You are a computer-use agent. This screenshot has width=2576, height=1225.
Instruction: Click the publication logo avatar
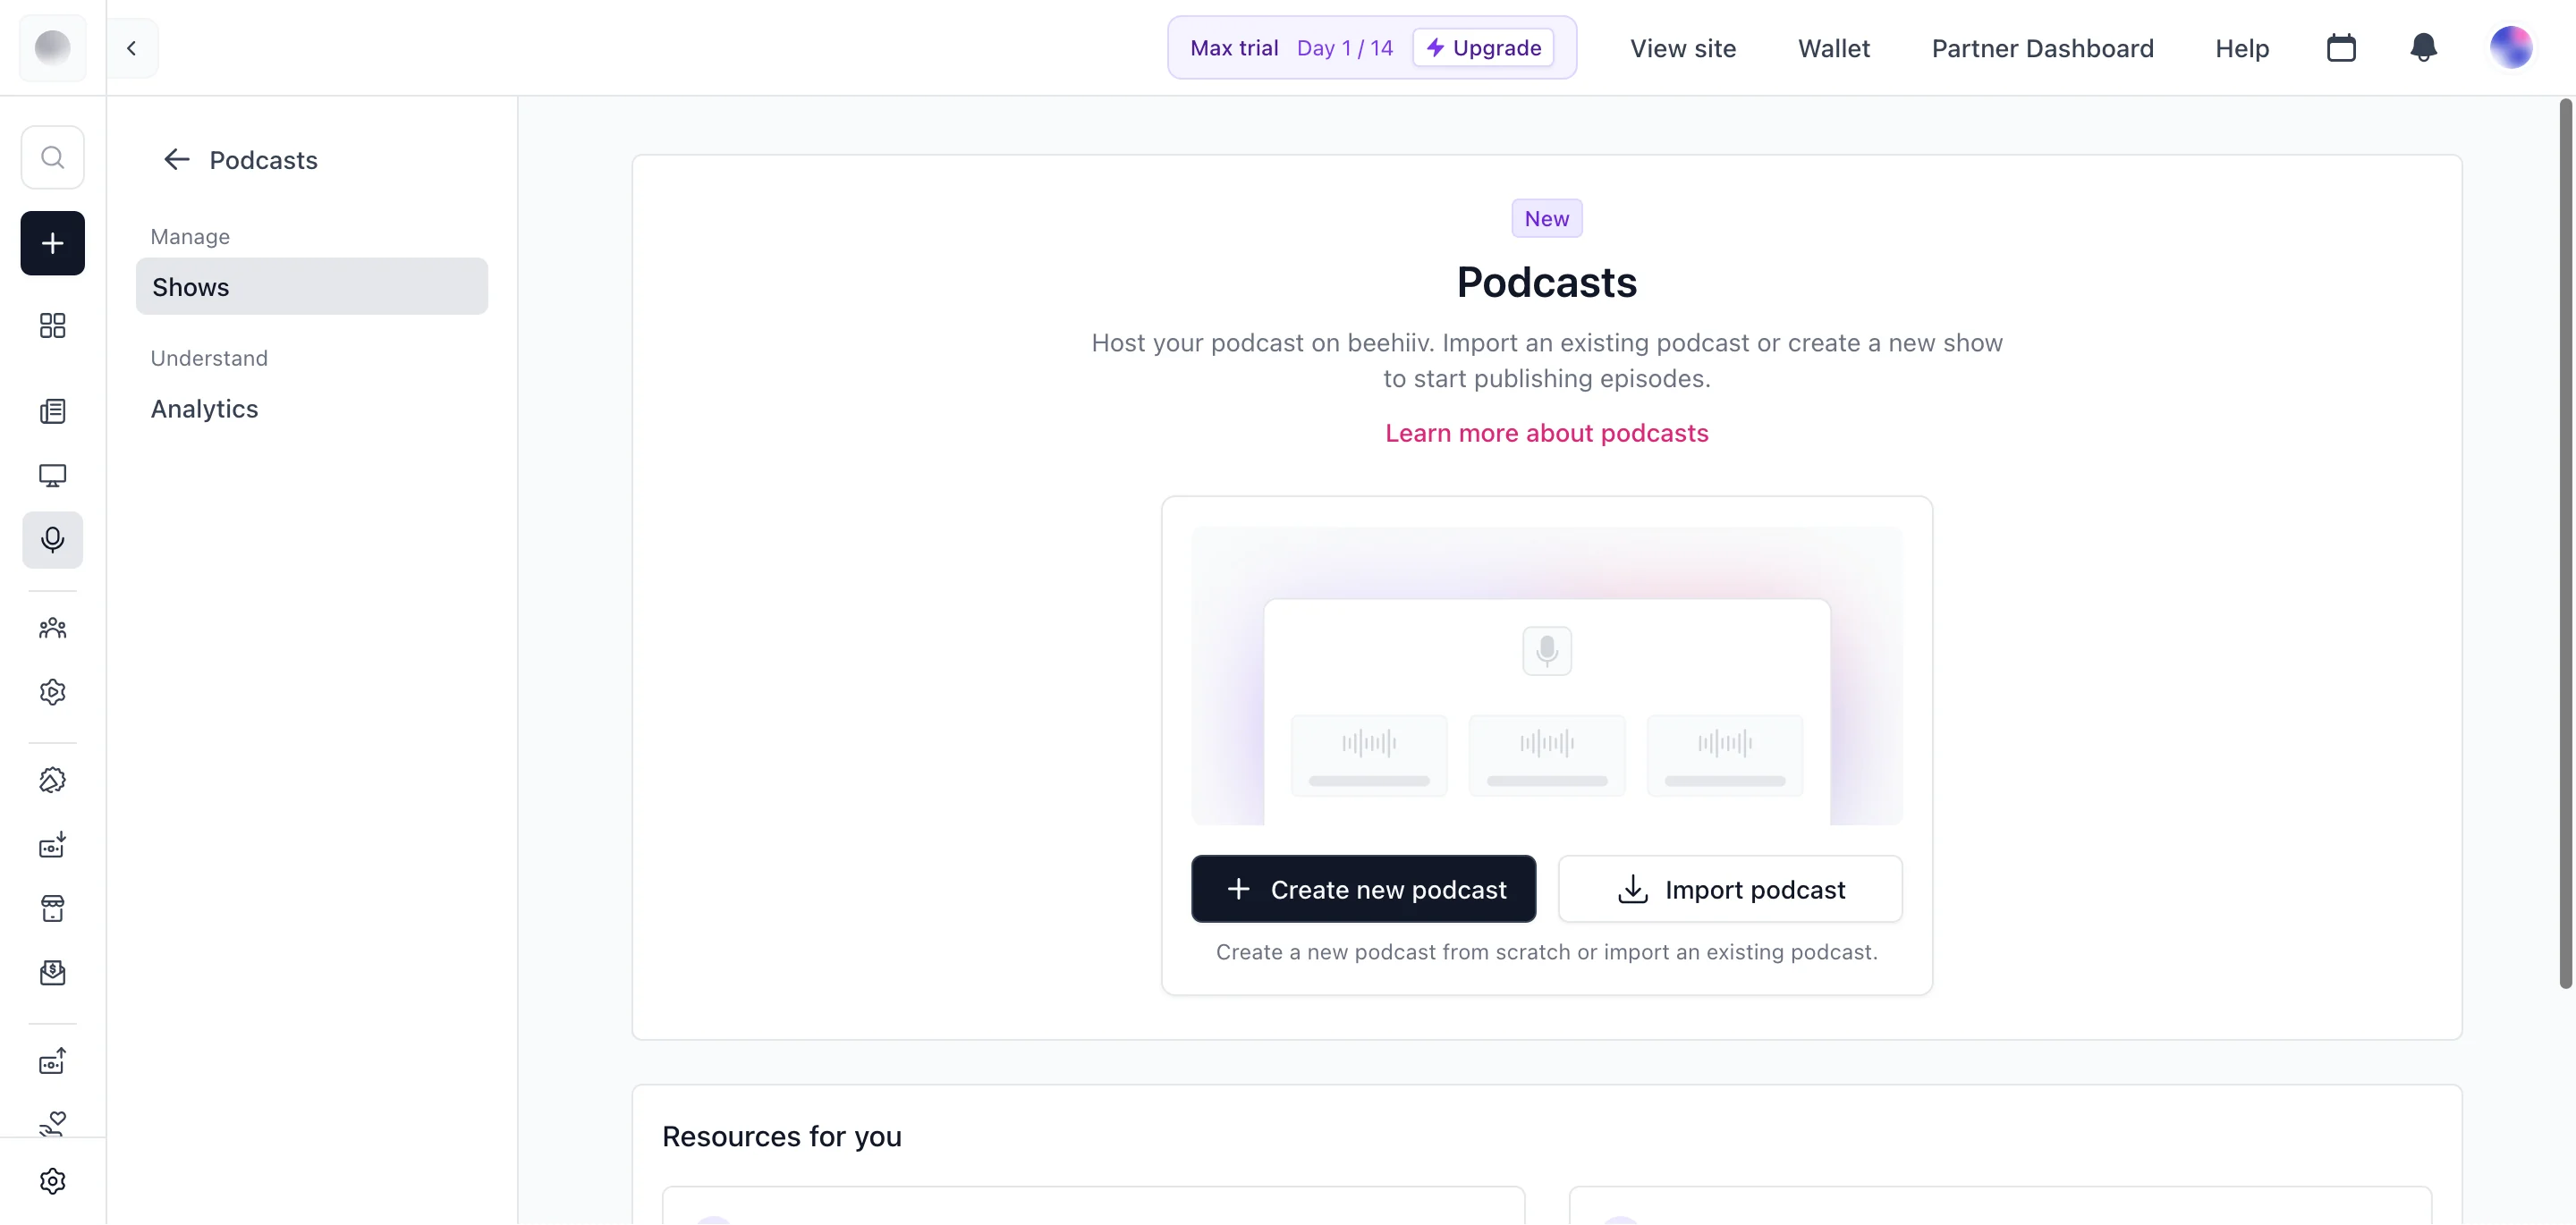click(52, 47)
